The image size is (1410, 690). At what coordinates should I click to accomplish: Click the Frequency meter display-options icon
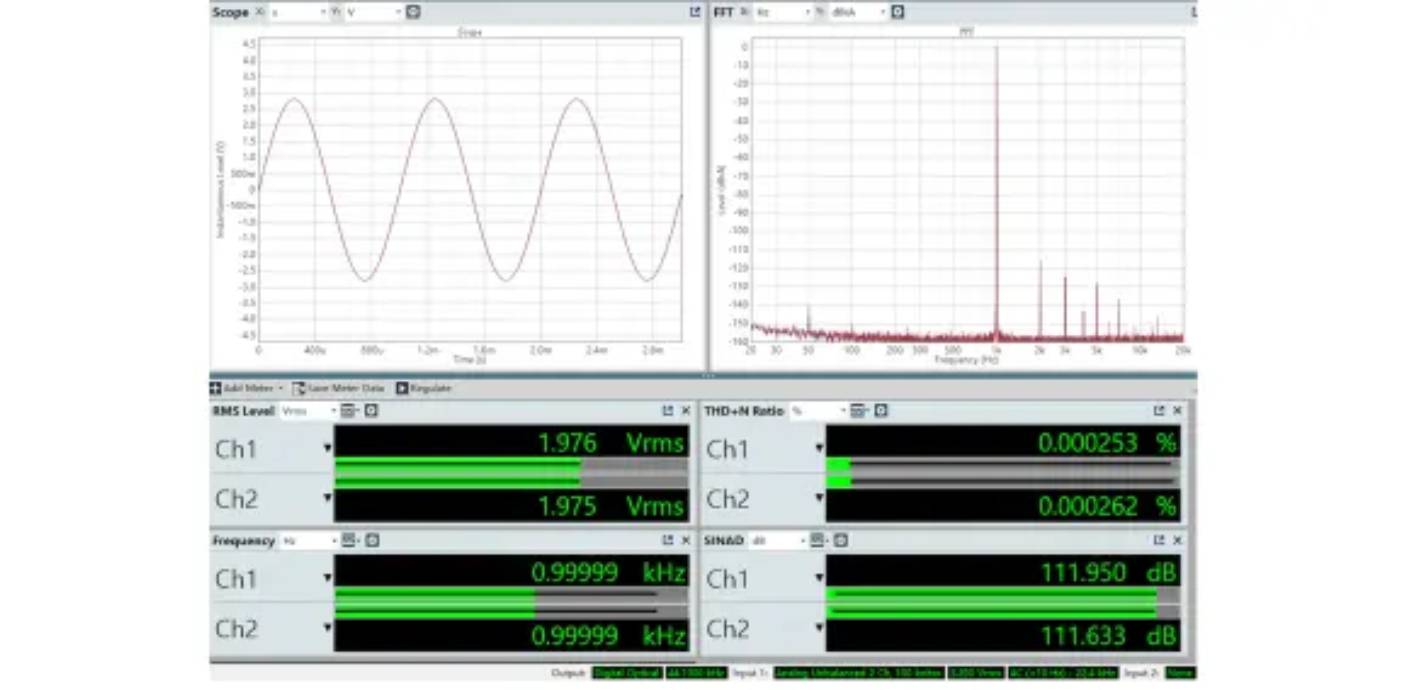click(349, 540)
